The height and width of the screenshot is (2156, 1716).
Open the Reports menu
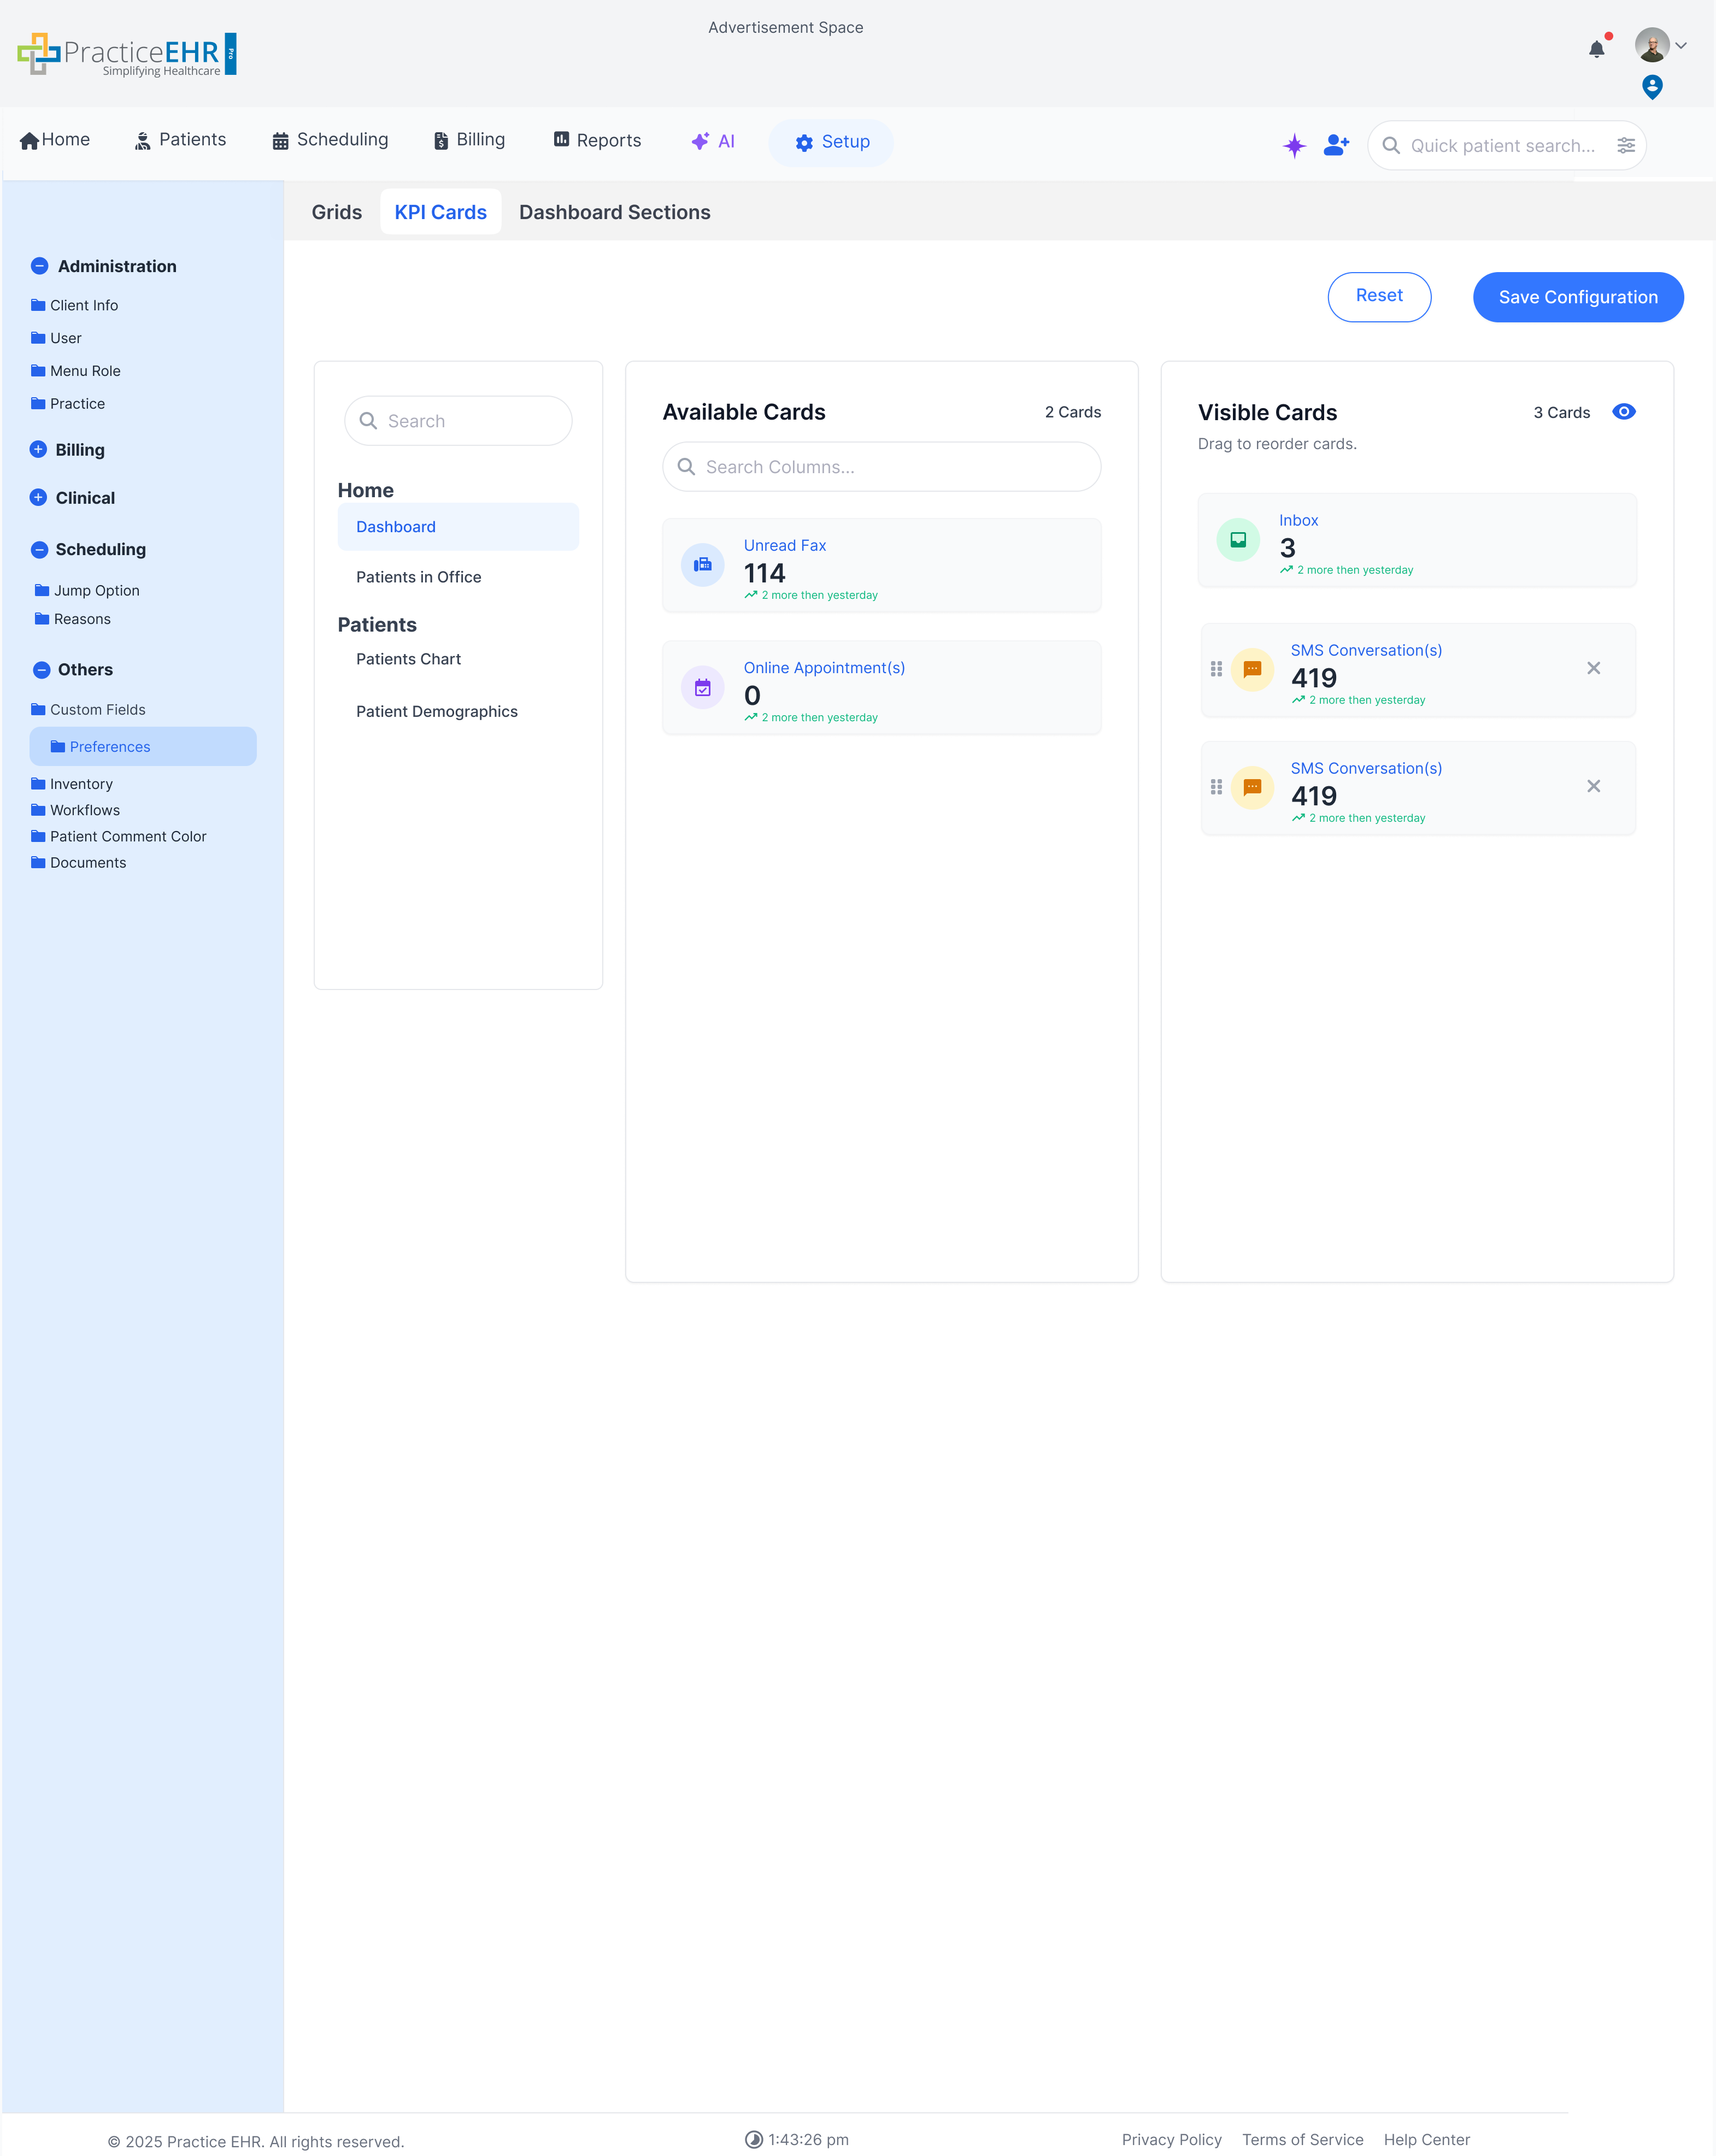click(x=597, y=140)
